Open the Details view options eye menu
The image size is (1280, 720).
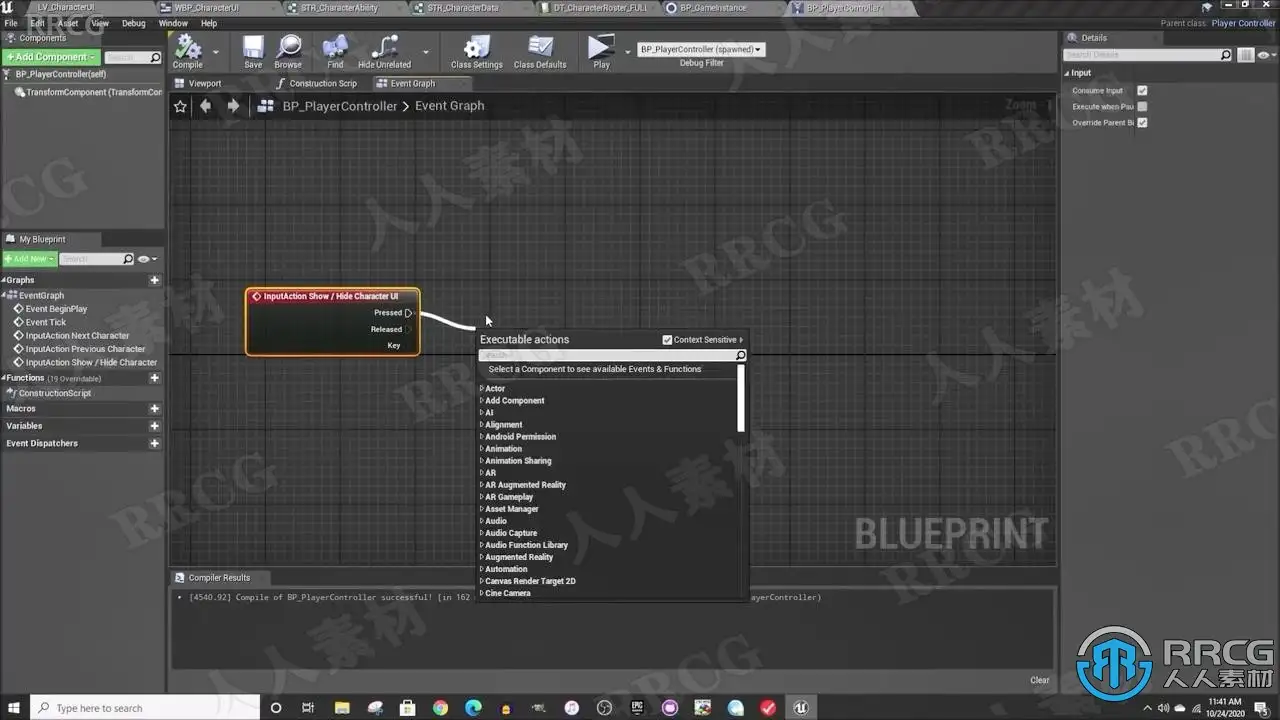pyautogui.click(x=1266, y=55)
